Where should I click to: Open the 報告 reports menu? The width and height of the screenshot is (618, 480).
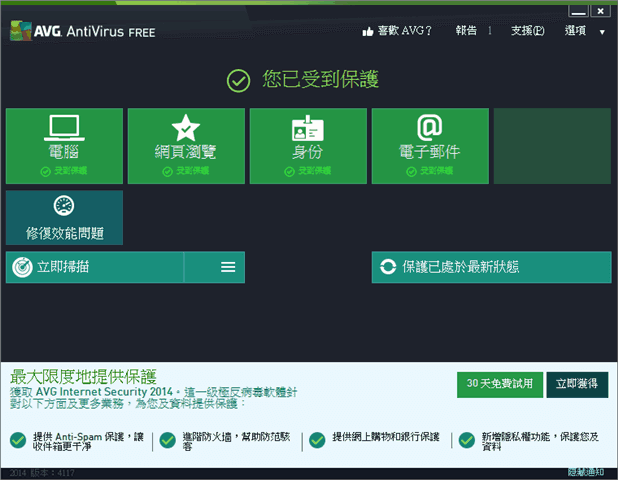pos(466,31)
